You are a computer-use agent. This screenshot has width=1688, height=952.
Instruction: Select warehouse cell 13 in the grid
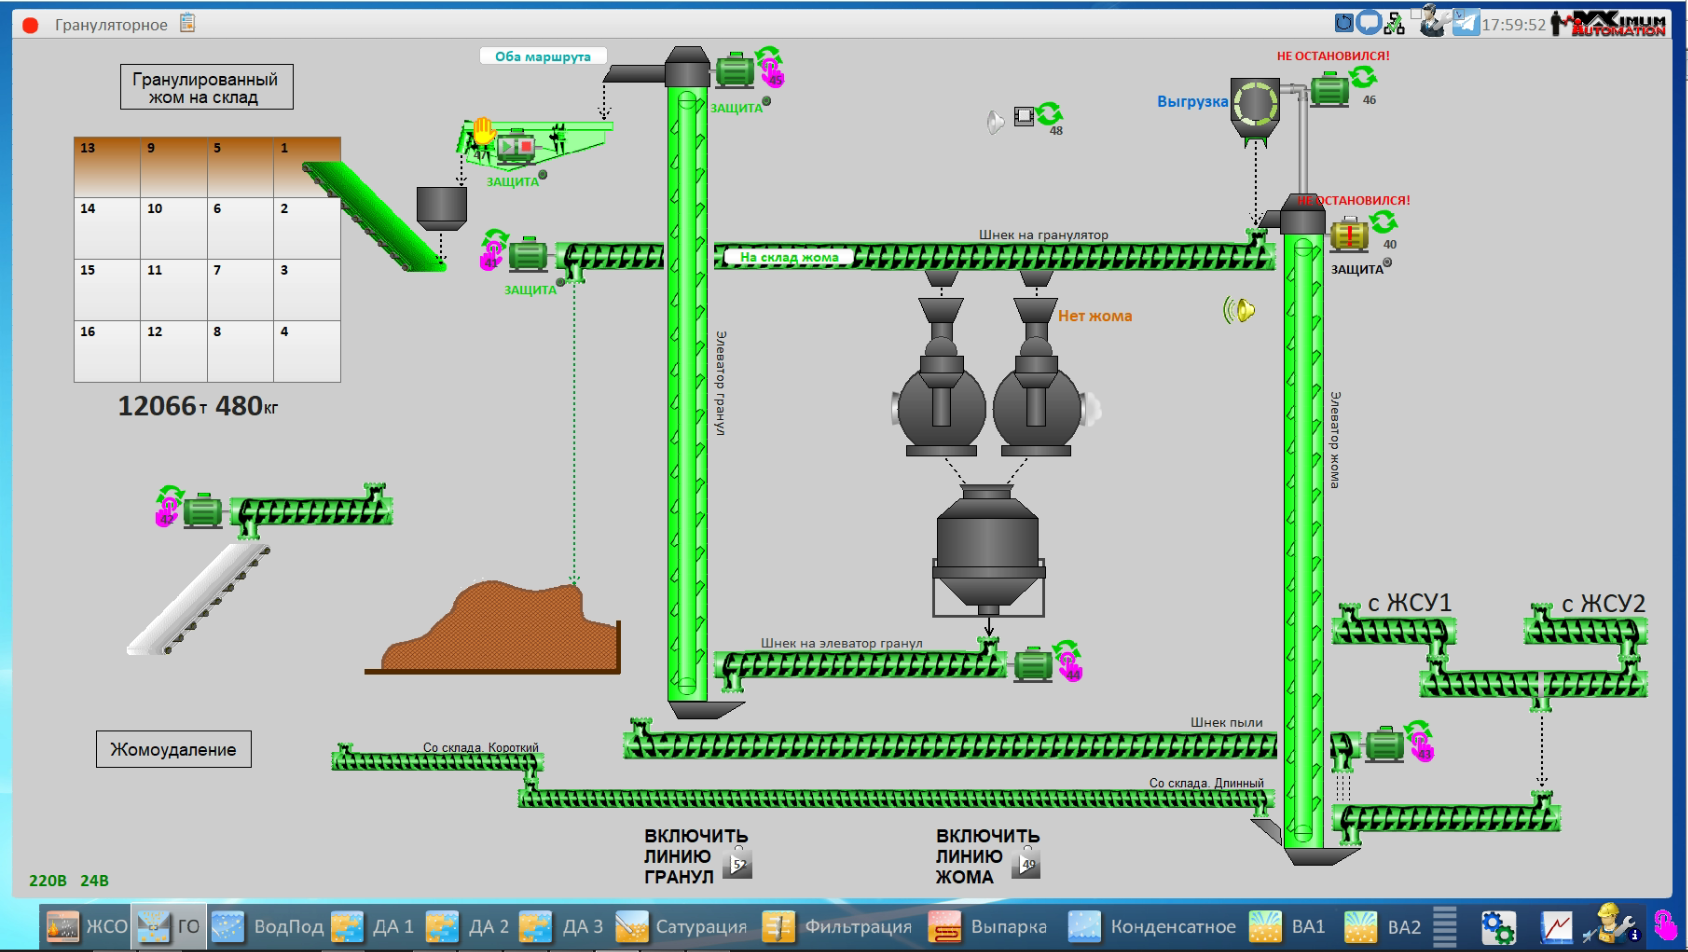tap(107, 167)
